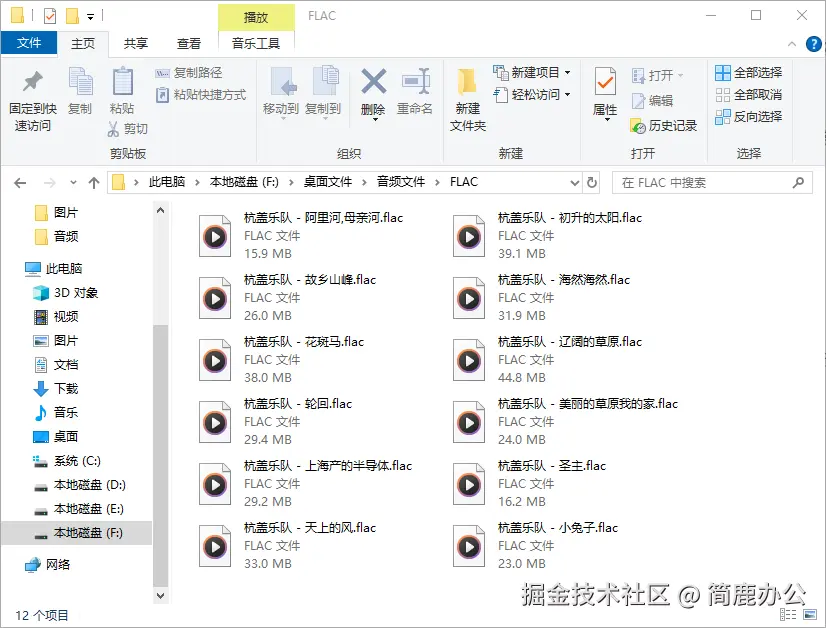Click the Edit (编辑) ribbon button

[652, 101]
